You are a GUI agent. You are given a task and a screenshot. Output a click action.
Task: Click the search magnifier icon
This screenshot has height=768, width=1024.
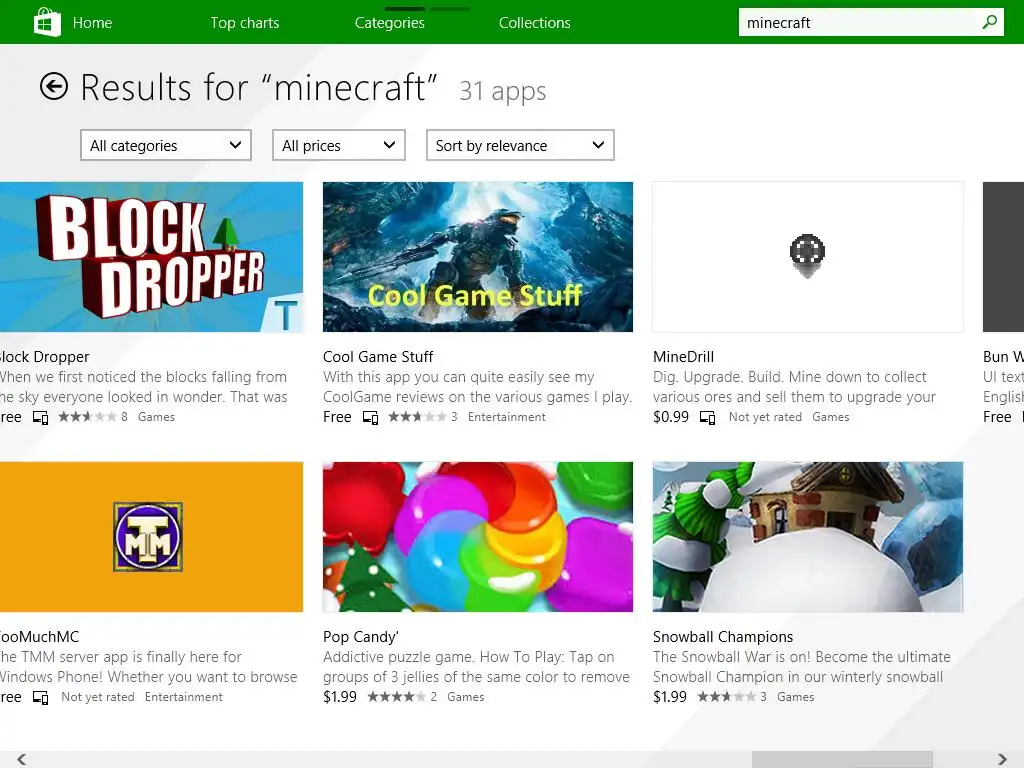point(989,22)
